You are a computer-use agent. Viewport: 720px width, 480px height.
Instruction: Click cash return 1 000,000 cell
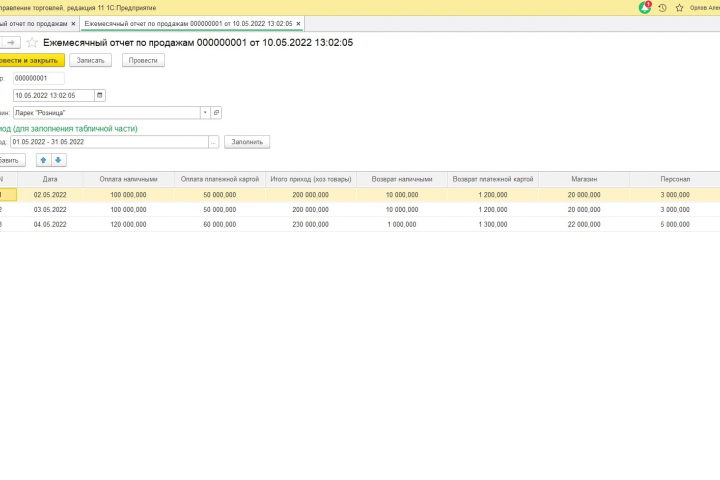(x=402, y=225)
